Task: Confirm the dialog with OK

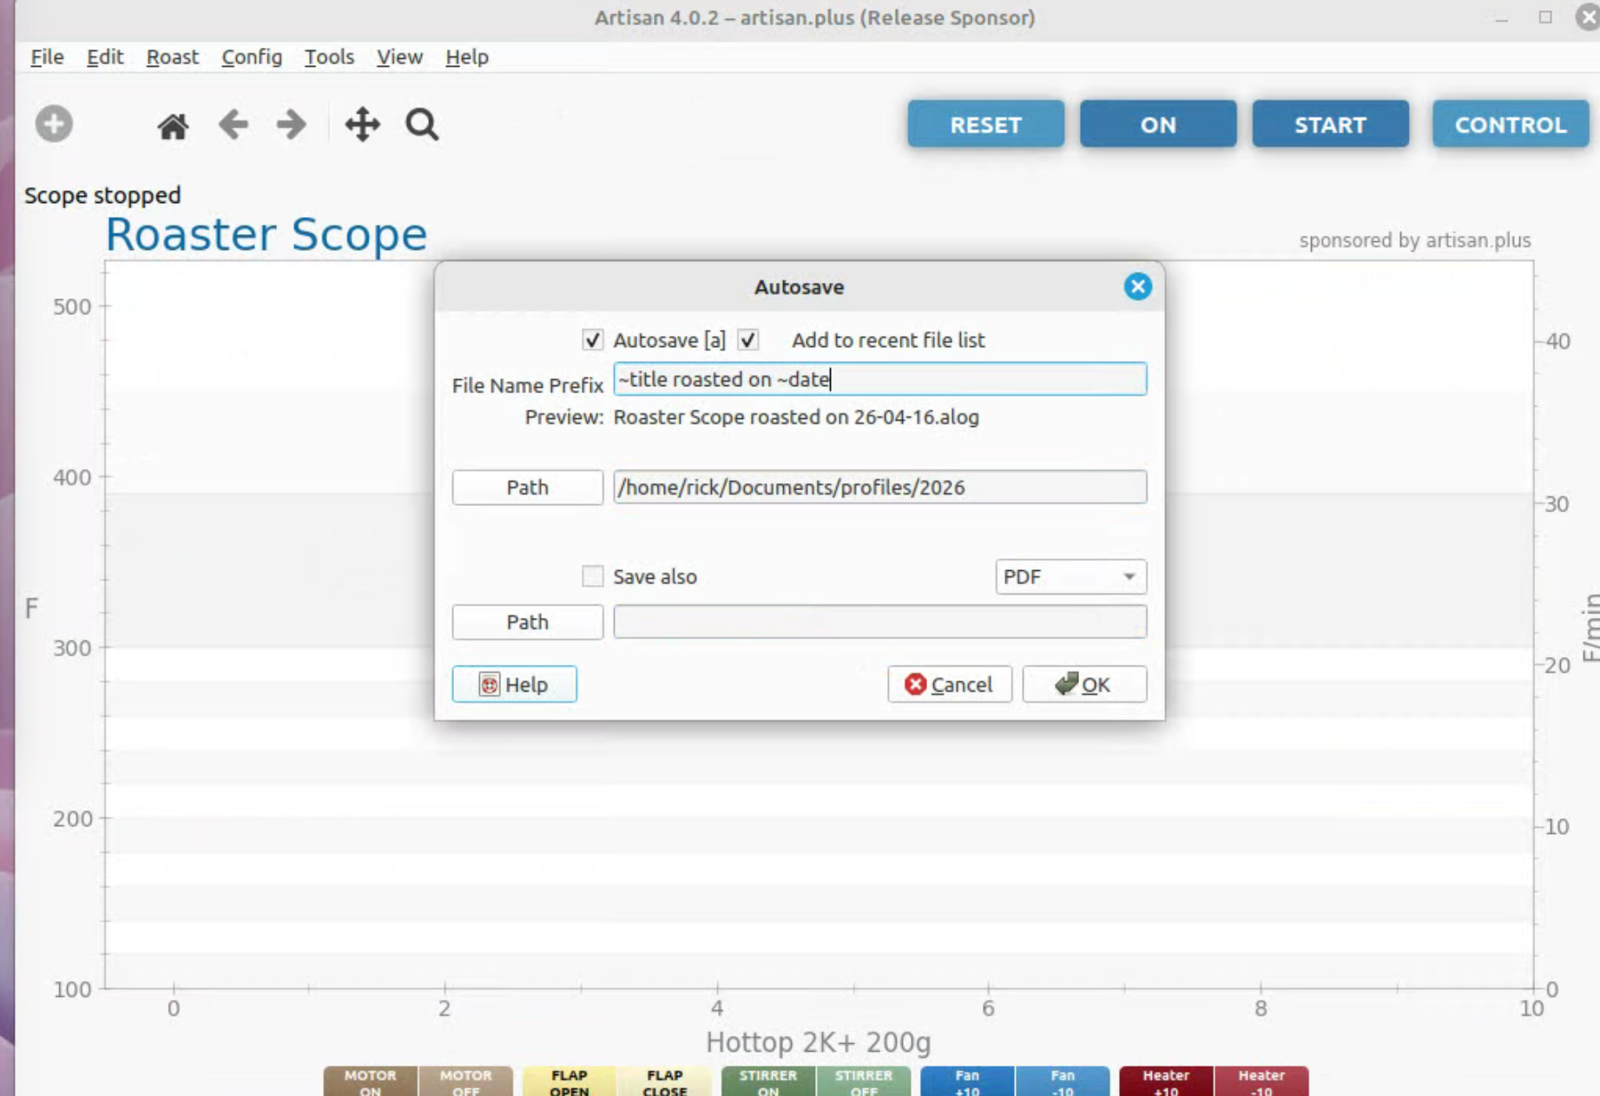Action: coord(1084,684)
